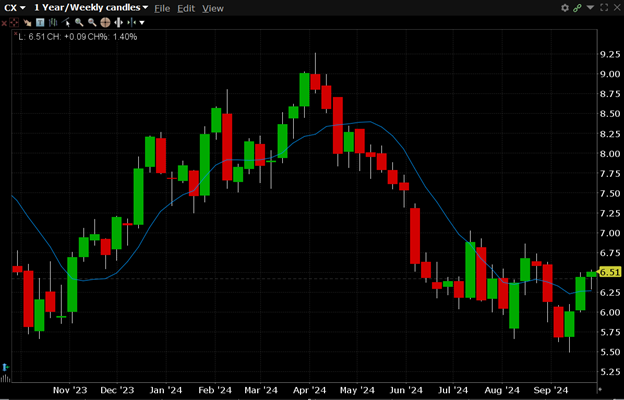Open the 1 Year/Weekly candles period dropdown
The height and width of the screenshot is (400, 624).
(x=91, y=8)
